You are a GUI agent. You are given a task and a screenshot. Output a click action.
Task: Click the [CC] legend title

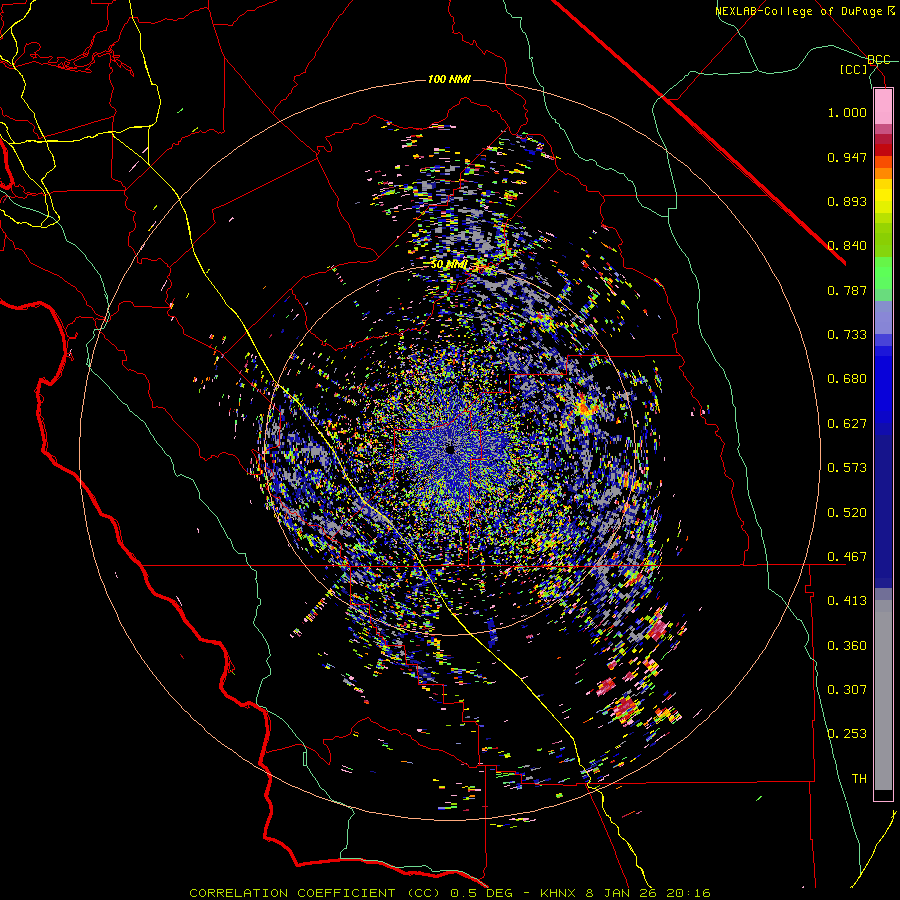854,69
